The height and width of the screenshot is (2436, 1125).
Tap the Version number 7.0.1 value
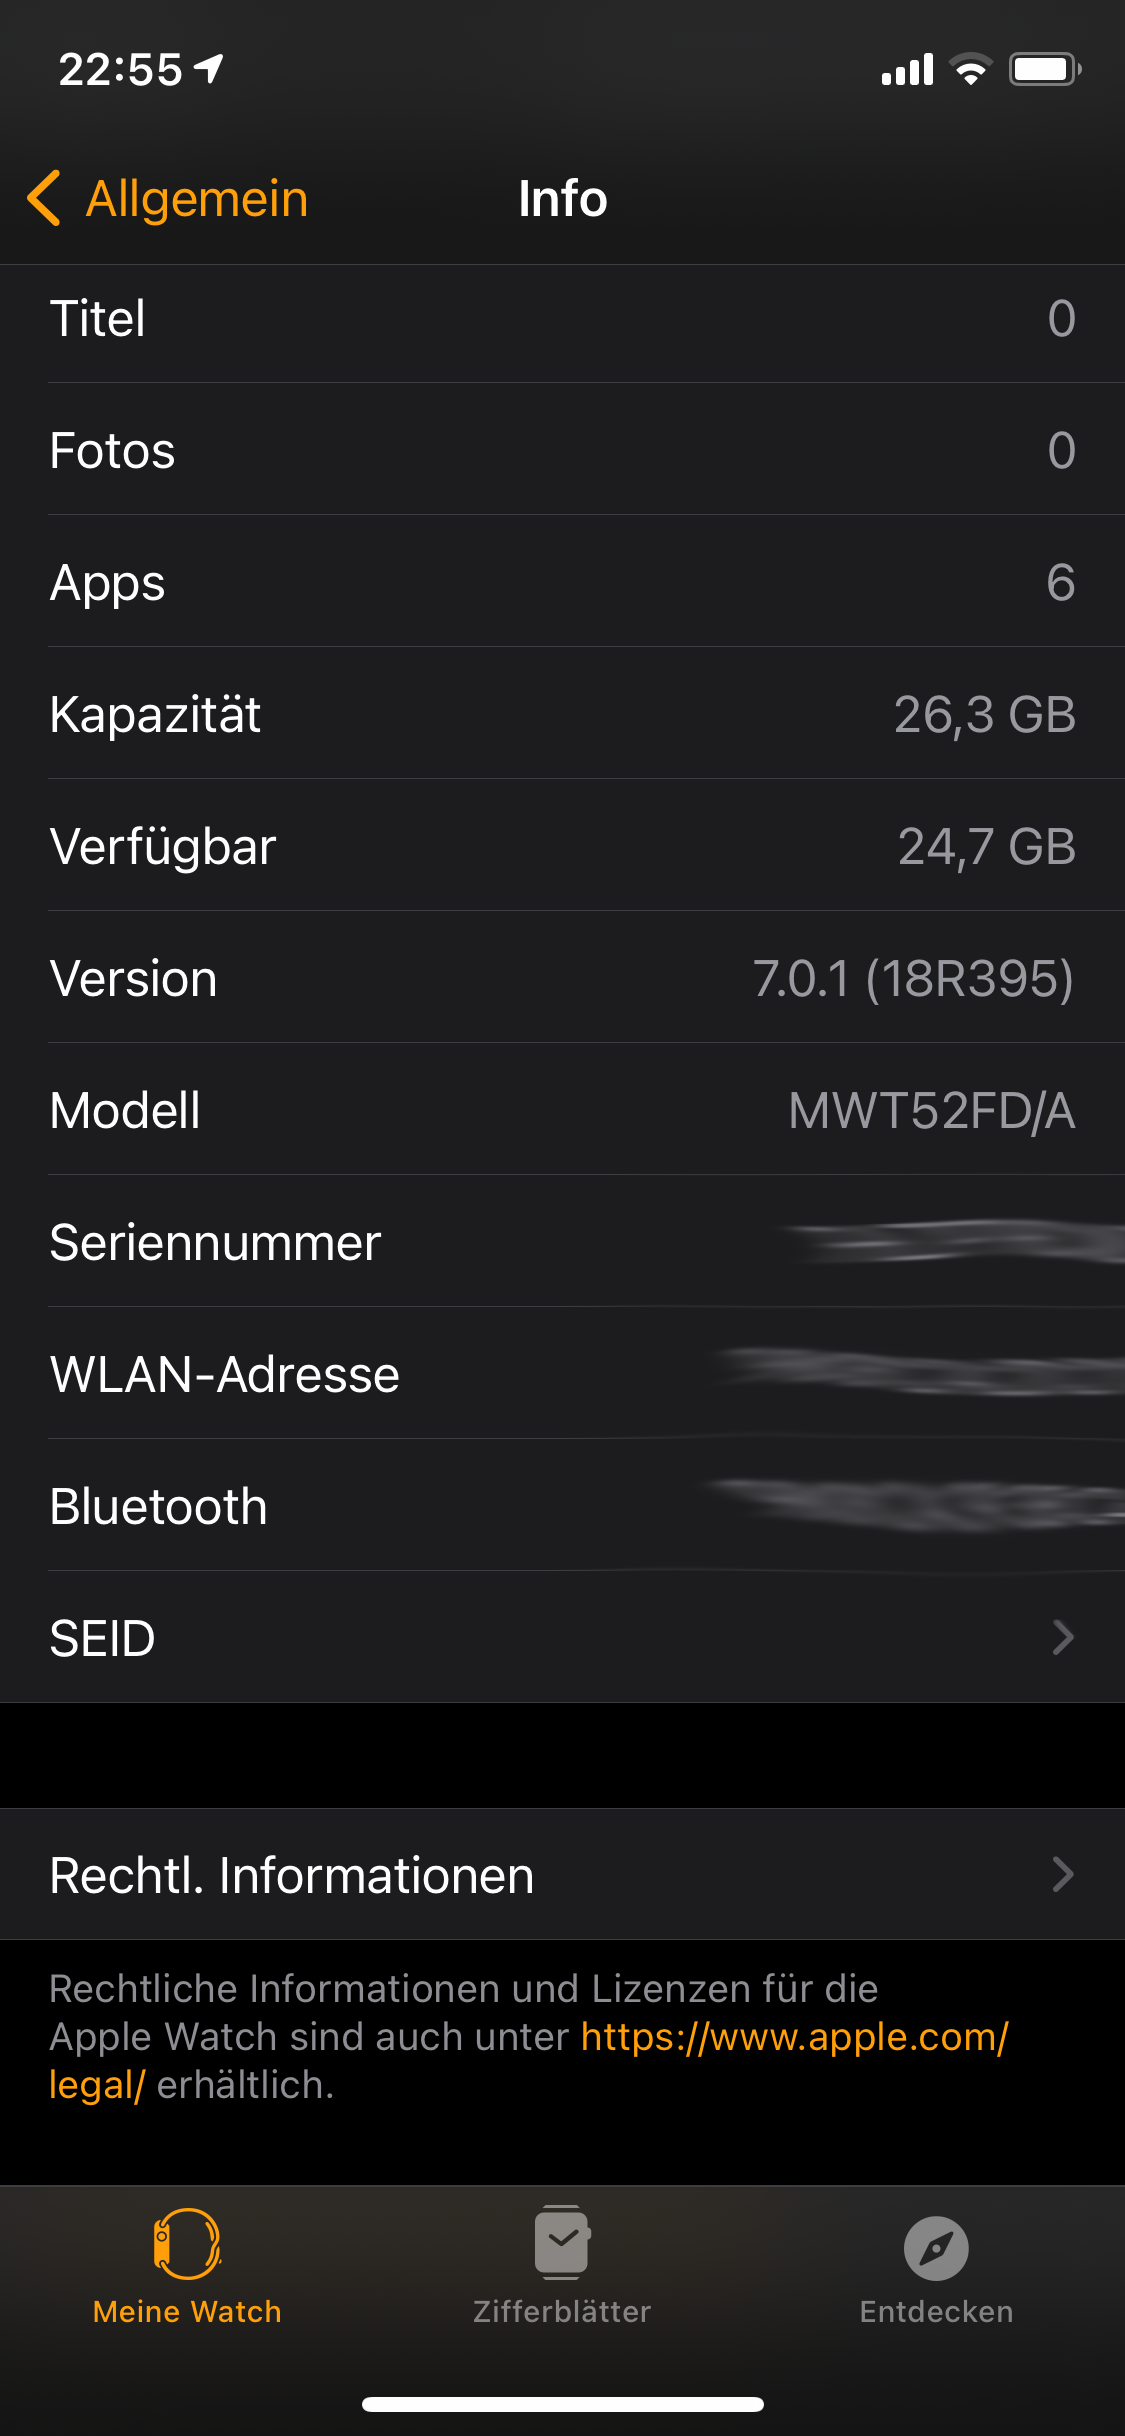[x=912, y=979]
